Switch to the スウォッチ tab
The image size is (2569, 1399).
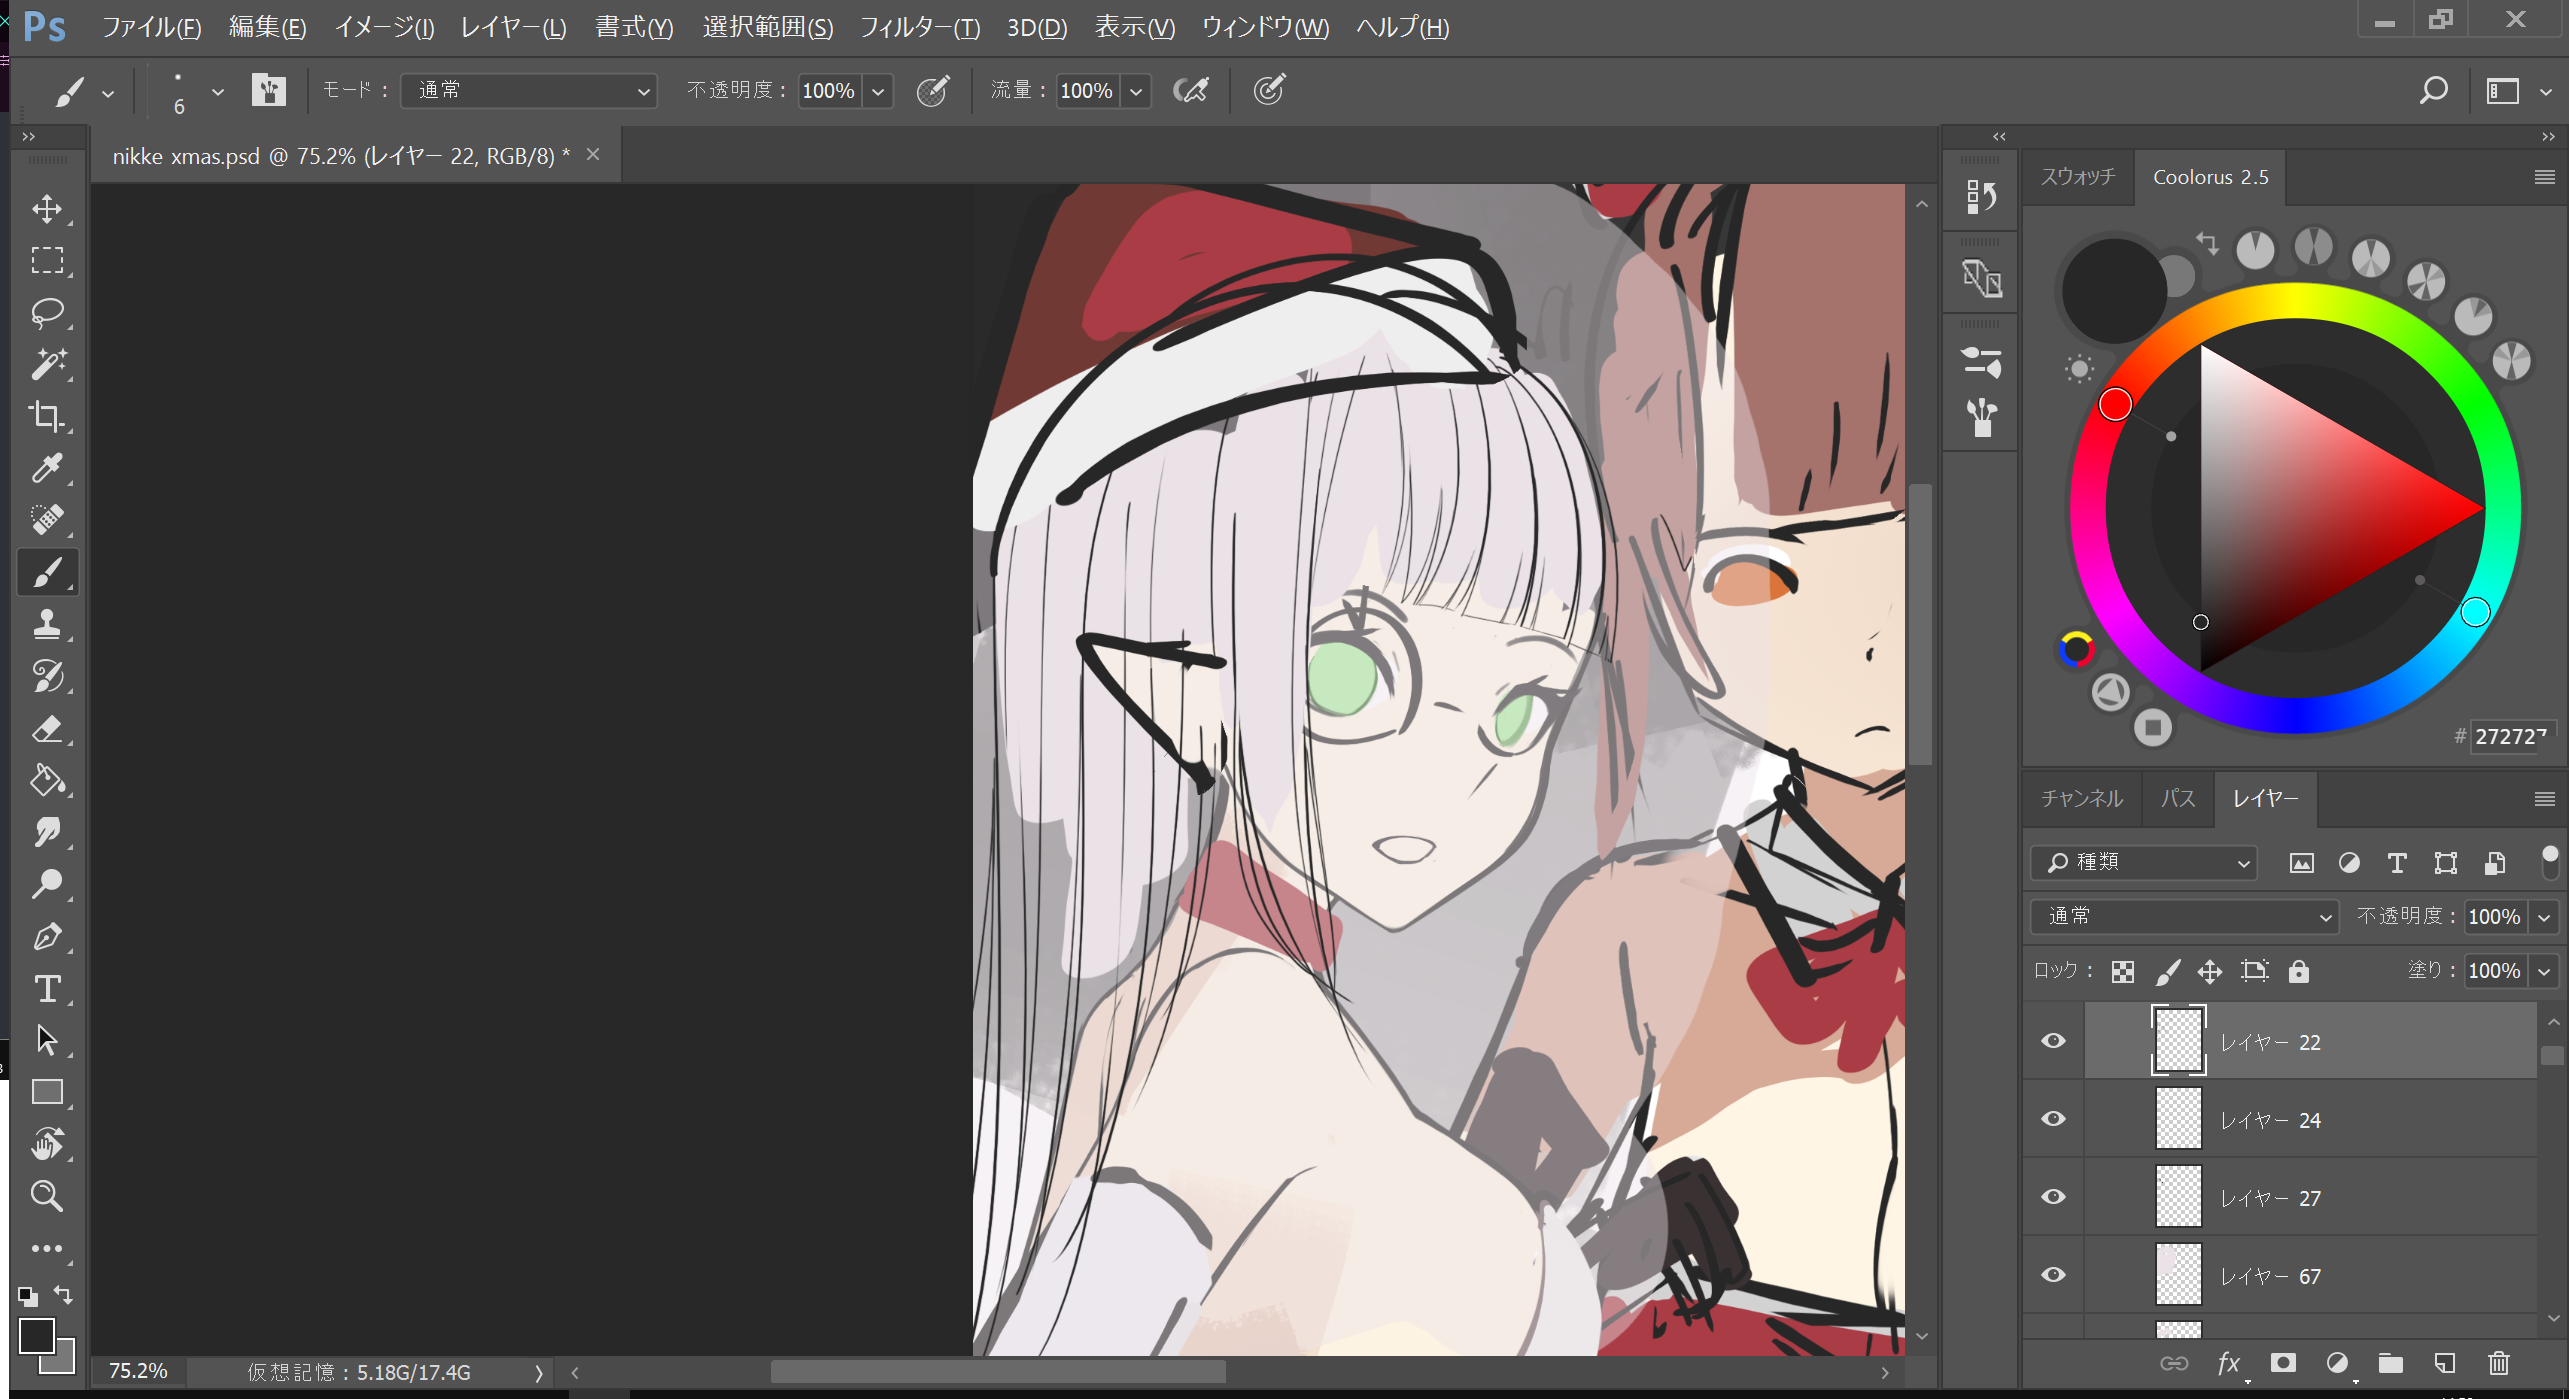click(x=2078, y=176)
